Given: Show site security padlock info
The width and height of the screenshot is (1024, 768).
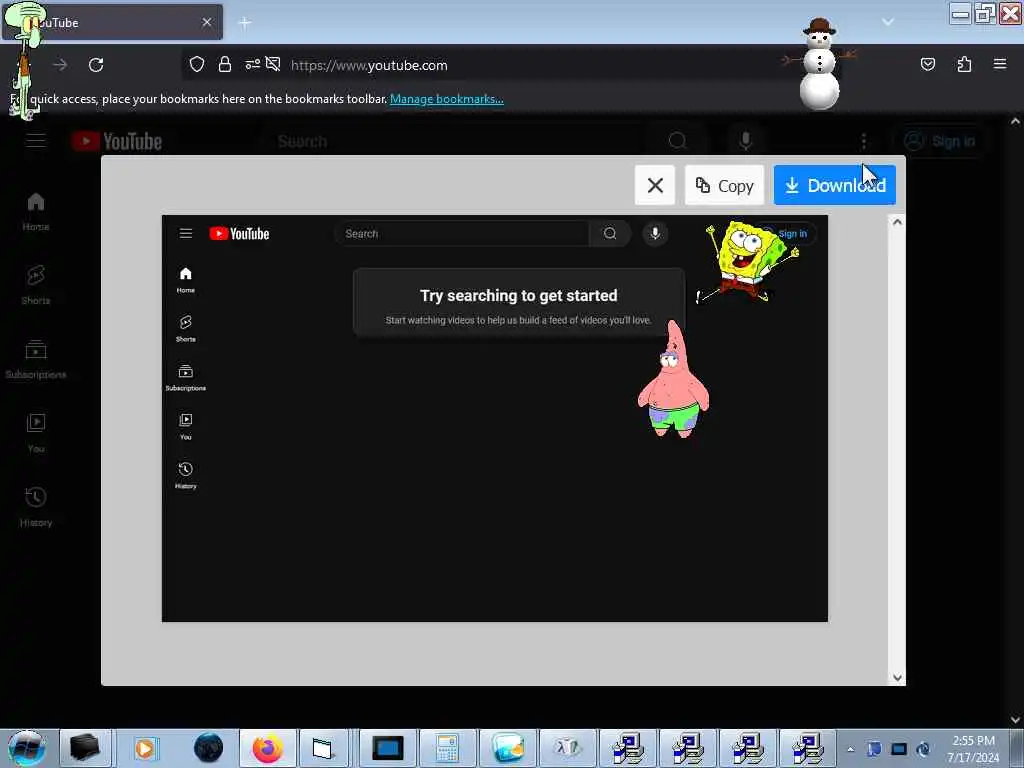Looking at the screenshot, I should point(225,65).
